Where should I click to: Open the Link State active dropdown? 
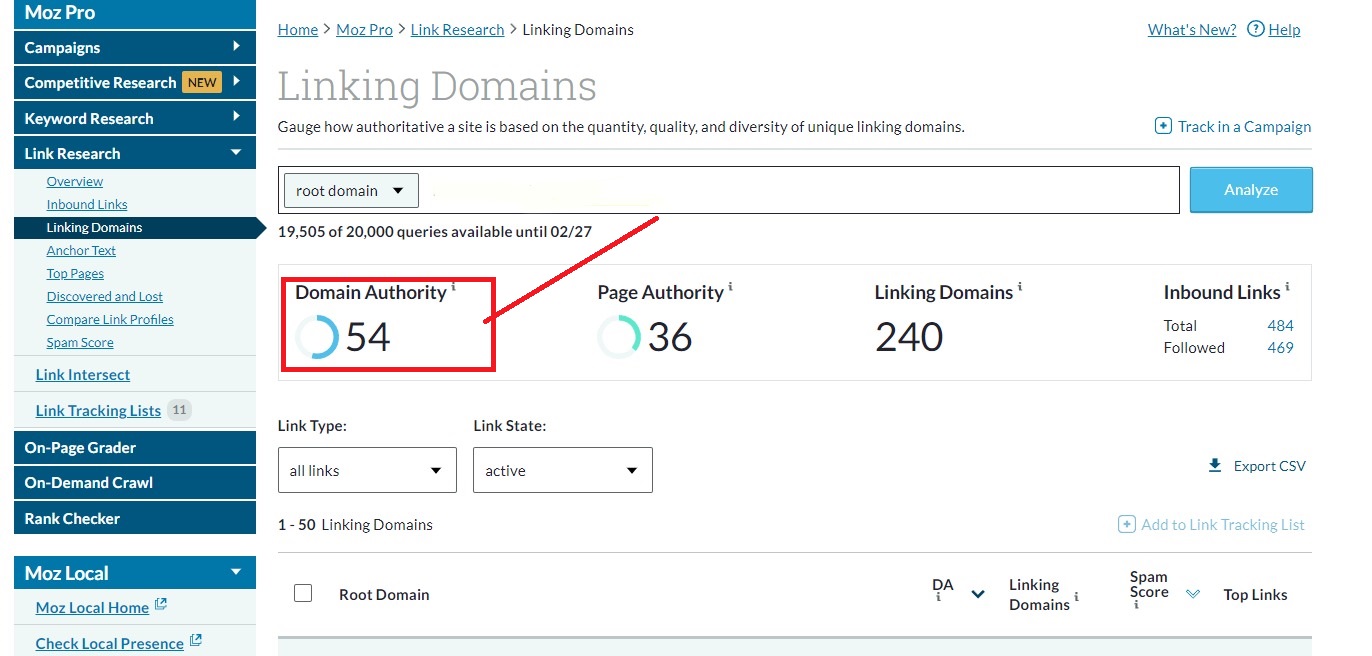click(x=562, y=470)
